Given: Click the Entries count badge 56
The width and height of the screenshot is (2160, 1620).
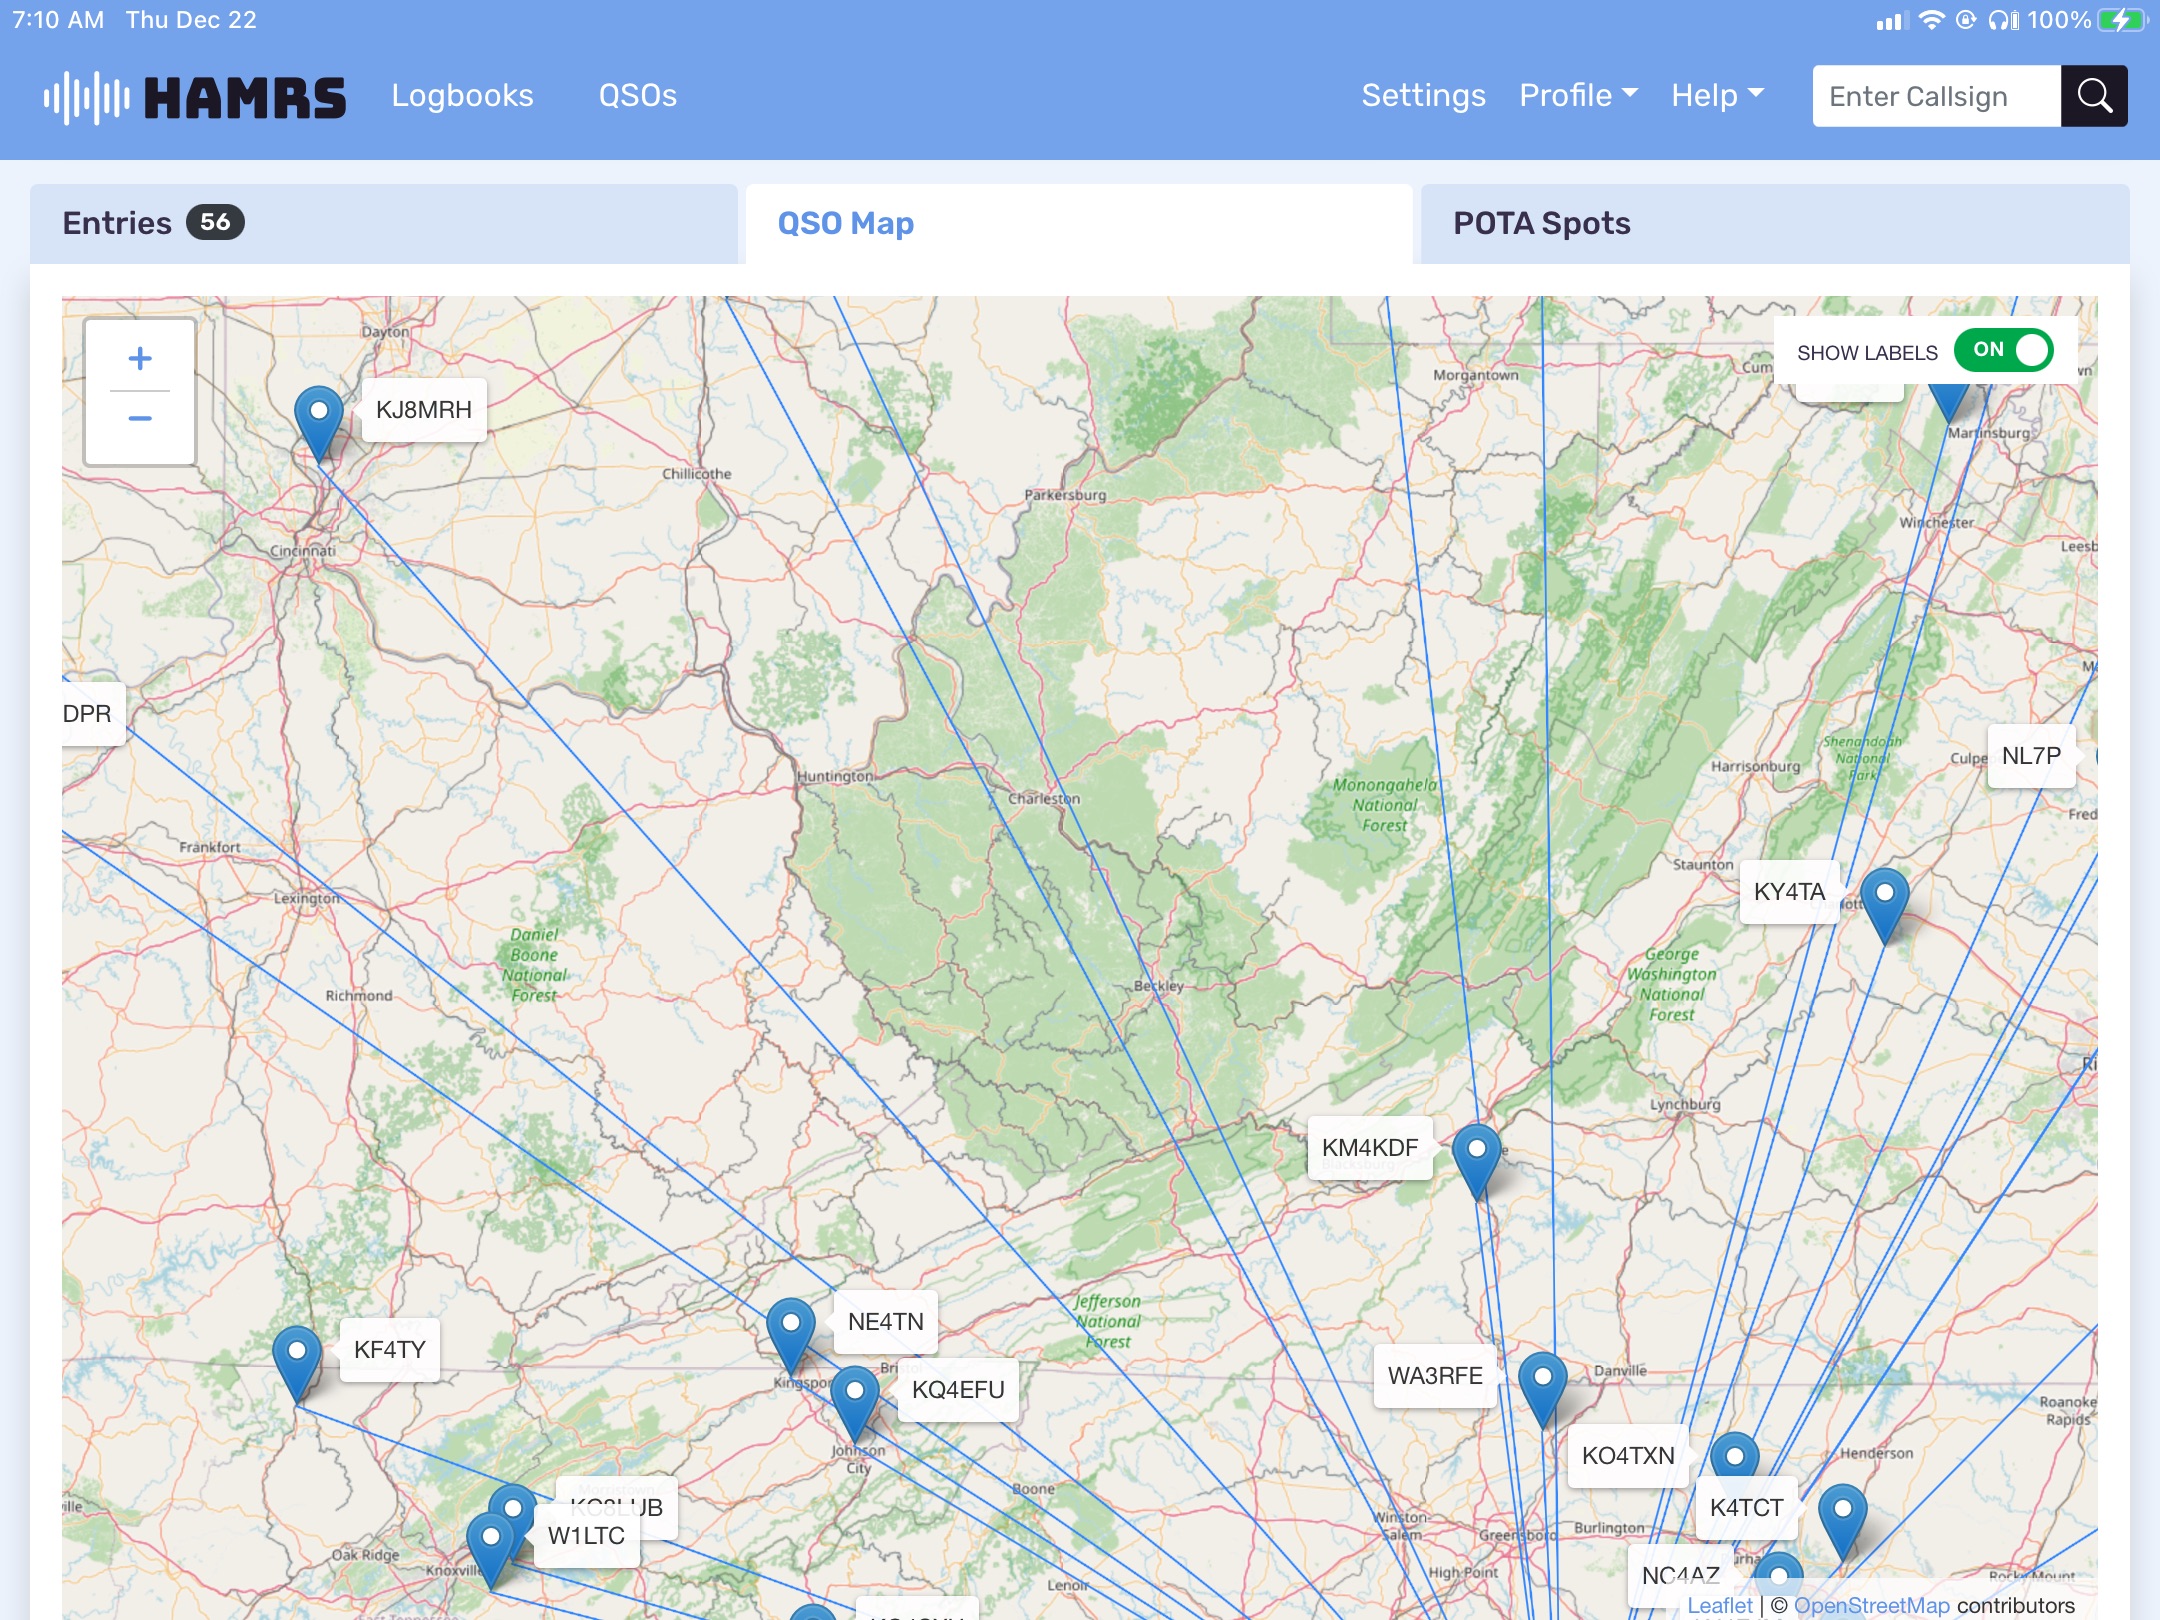Looking at the screenshot, I should click(x=215, y=222).
